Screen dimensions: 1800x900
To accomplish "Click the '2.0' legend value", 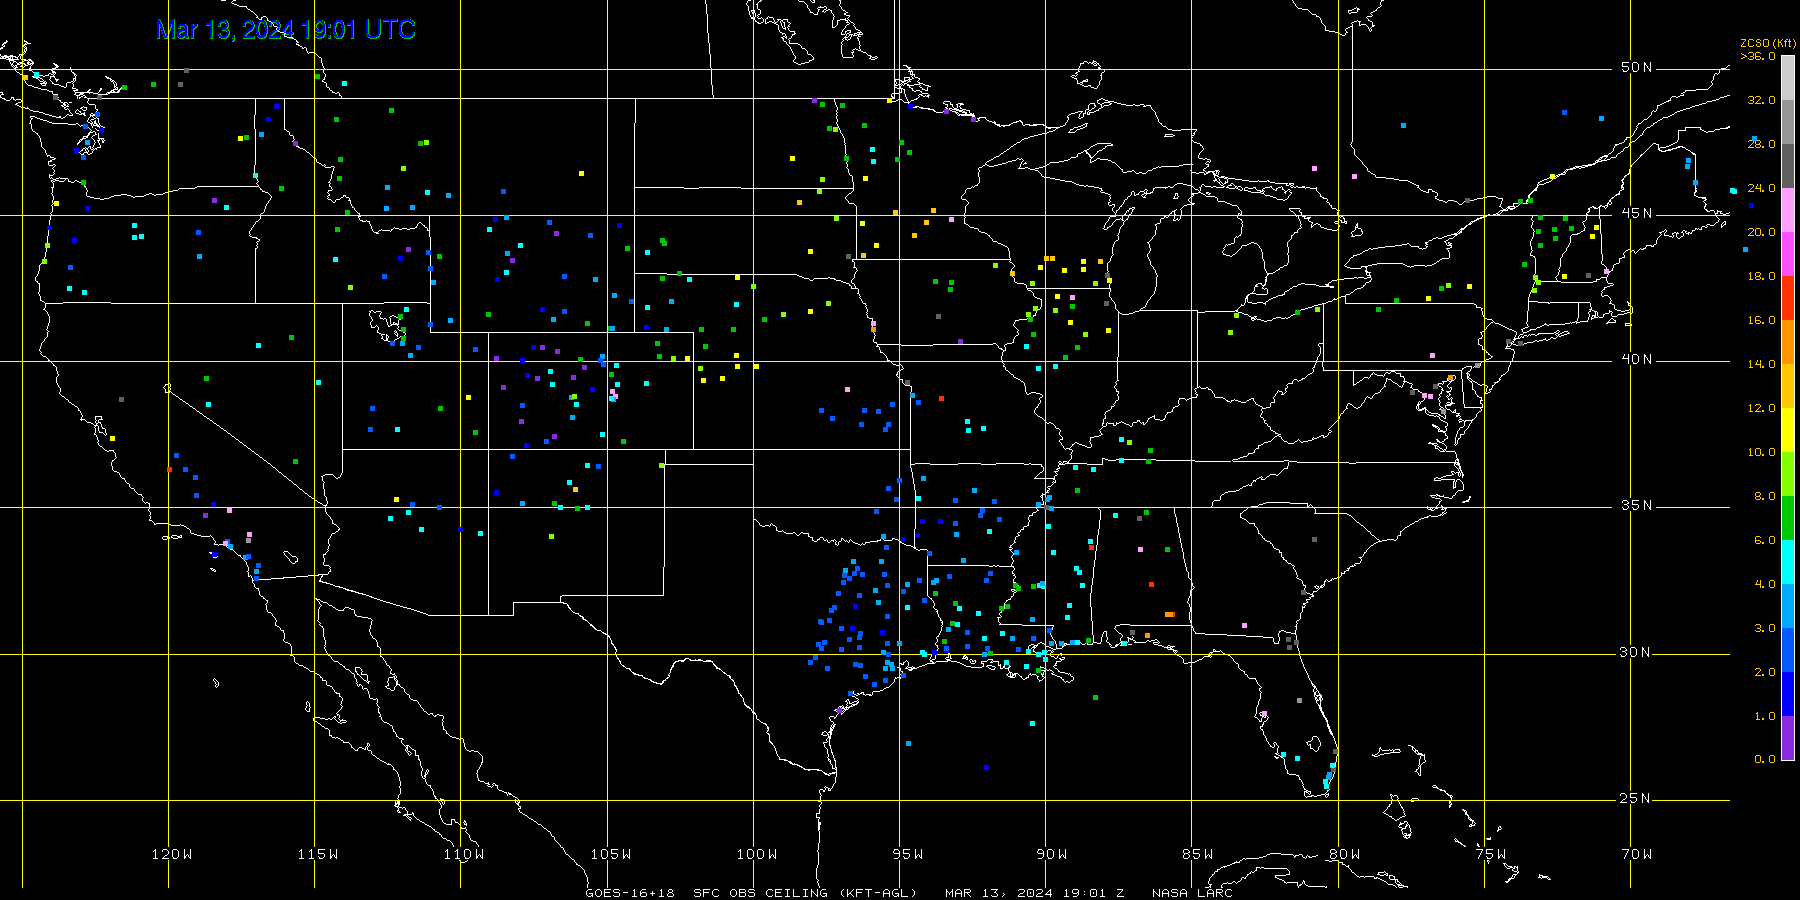I will (1765, 672).
